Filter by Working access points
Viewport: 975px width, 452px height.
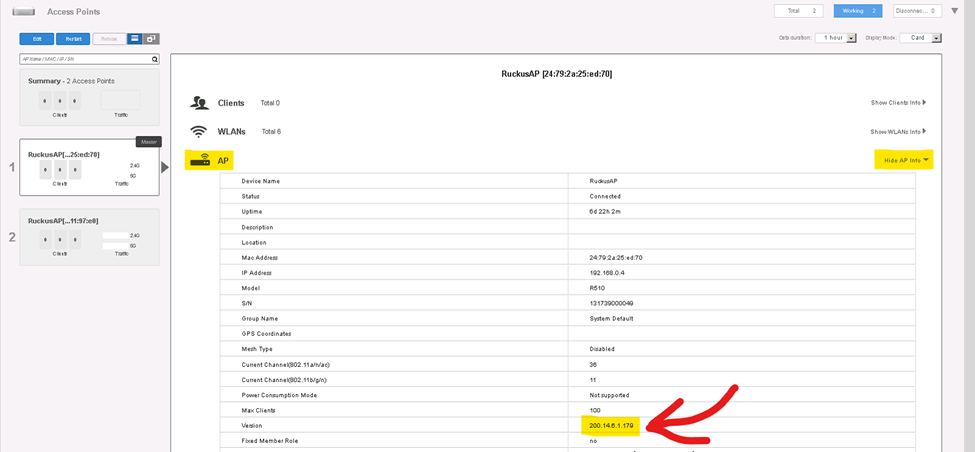click(x=858, y=11)
